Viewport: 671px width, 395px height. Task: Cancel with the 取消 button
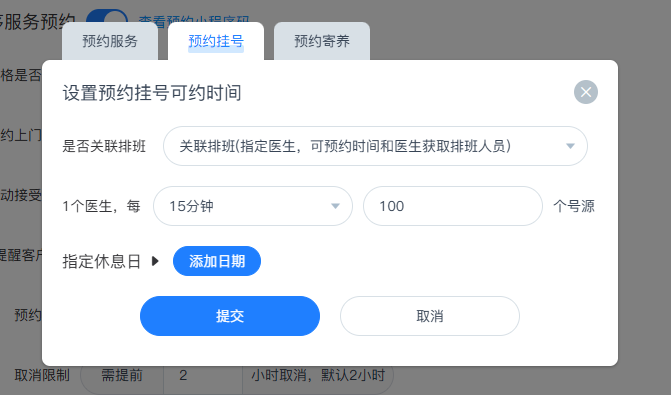pyautogui.click(x=430, y=316)
